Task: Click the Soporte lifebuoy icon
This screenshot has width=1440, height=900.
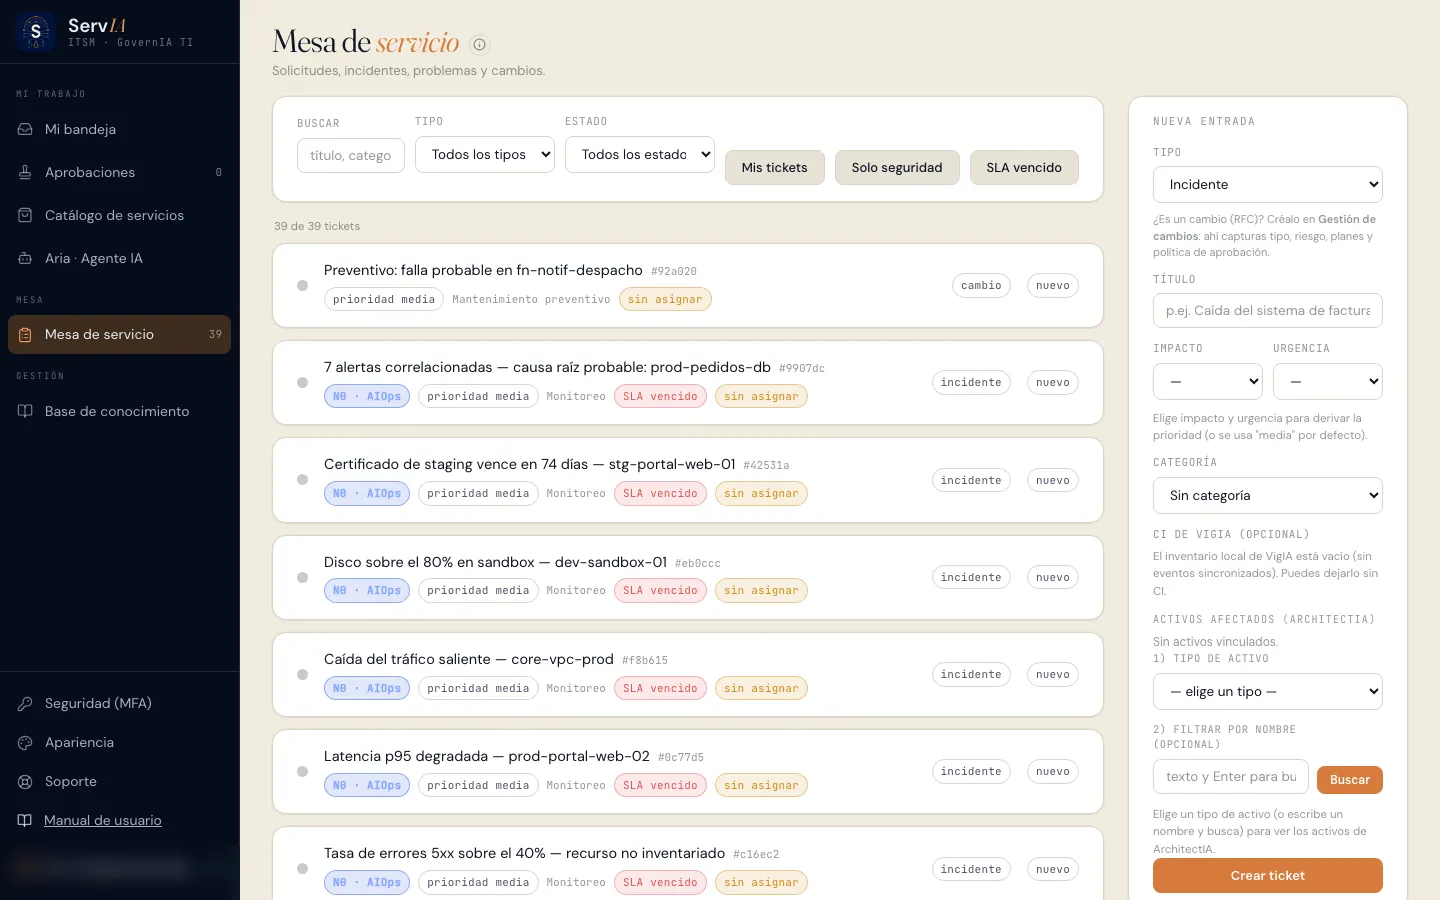Action: click(25, 781)
